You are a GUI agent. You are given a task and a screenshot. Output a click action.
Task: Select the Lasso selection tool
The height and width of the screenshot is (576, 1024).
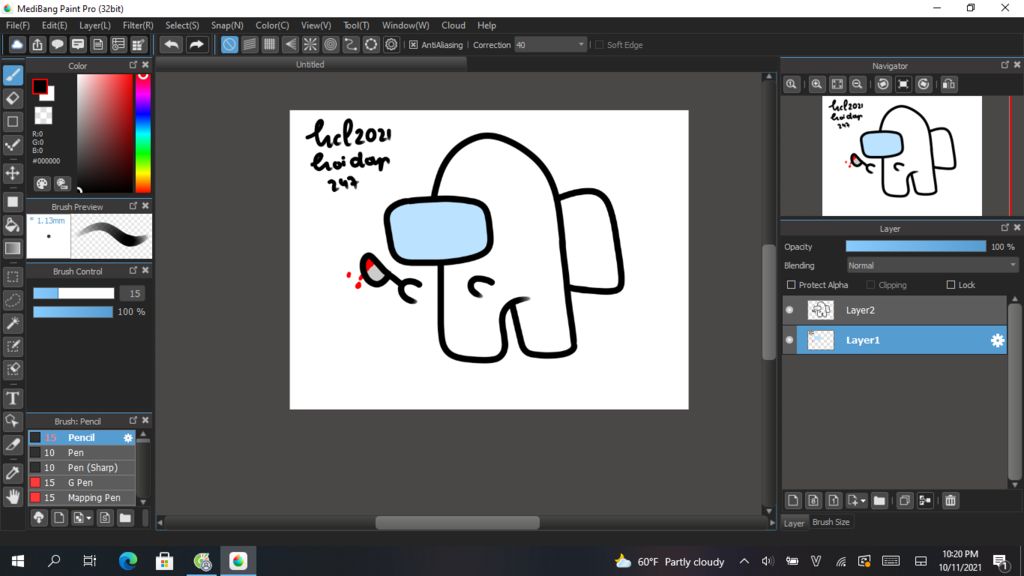(x=13, y=300)
